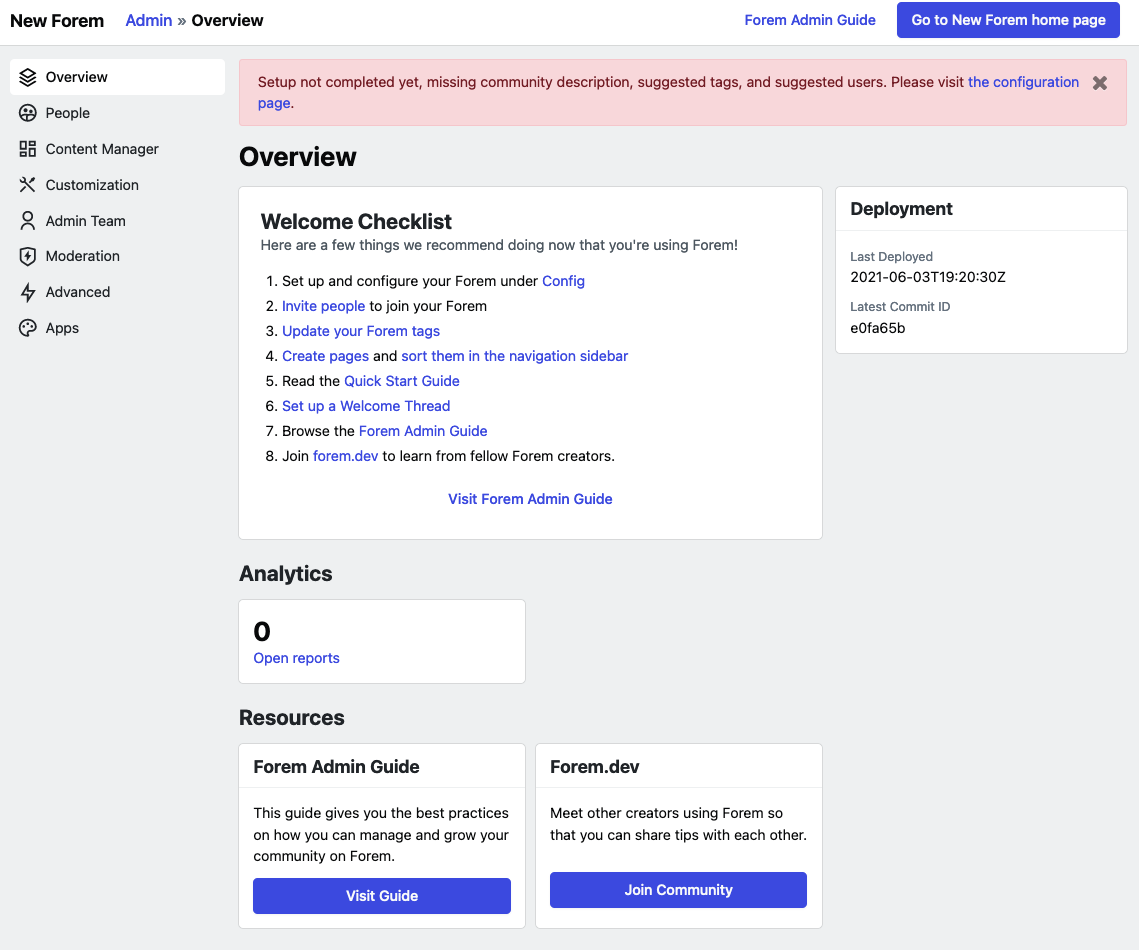Click the Create pages link

click(x=325, y=356)
